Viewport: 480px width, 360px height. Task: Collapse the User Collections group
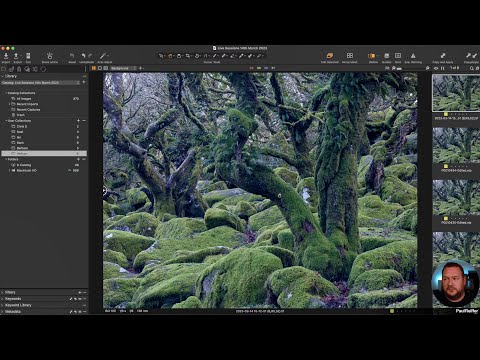click(x=6, y=121)
